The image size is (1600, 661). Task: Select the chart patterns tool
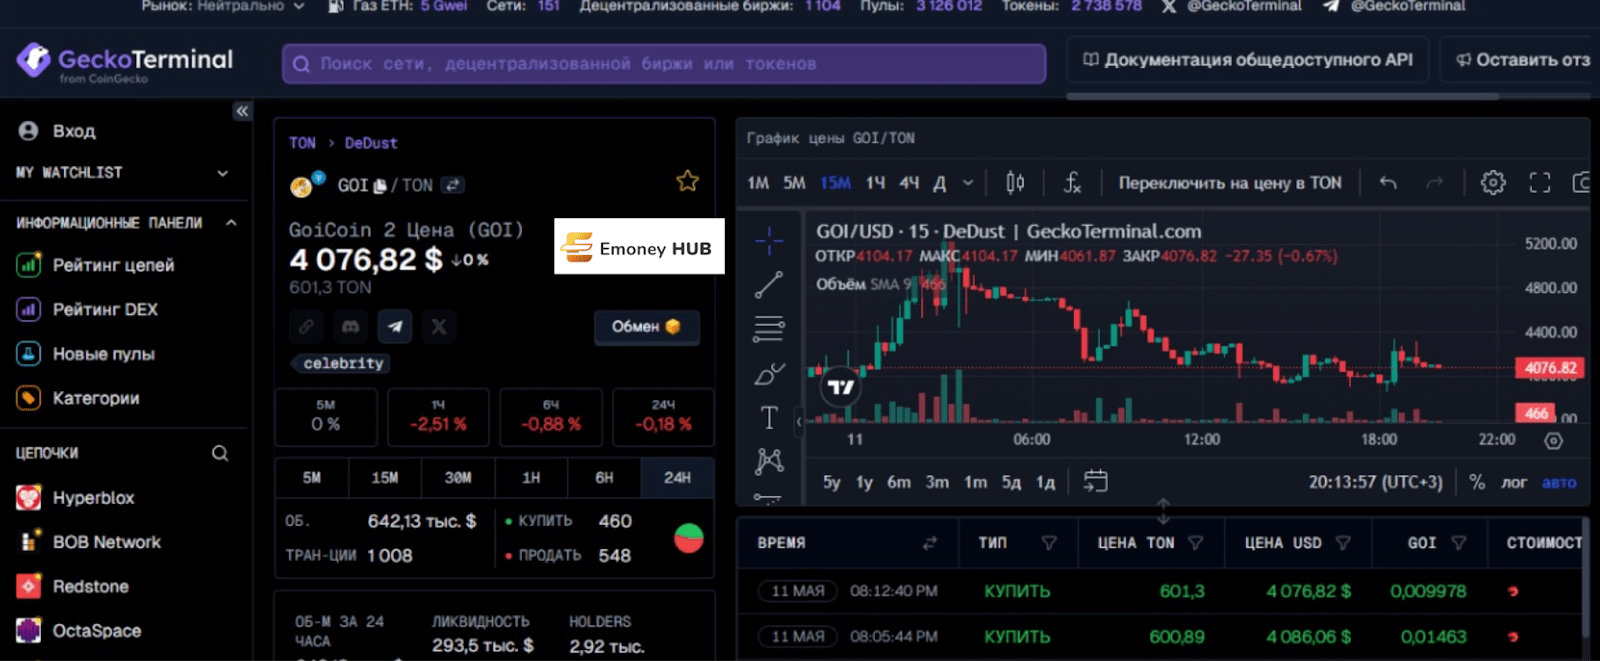pos(769,461)
